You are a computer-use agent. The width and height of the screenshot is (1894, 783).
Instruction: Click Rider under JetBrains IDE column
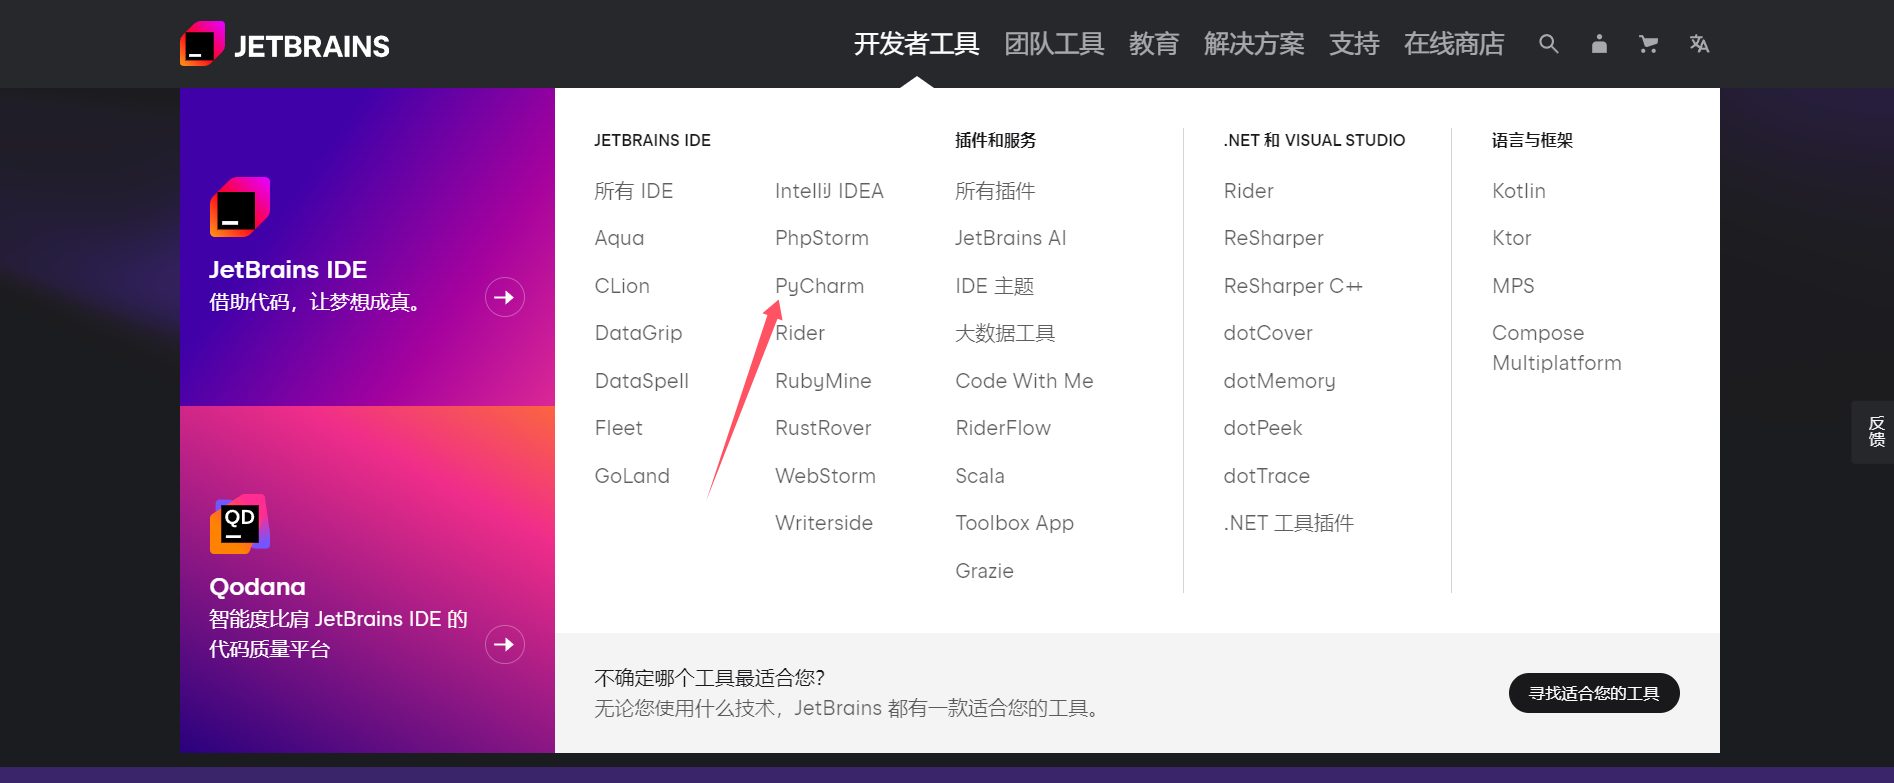[x=800, y=333]
